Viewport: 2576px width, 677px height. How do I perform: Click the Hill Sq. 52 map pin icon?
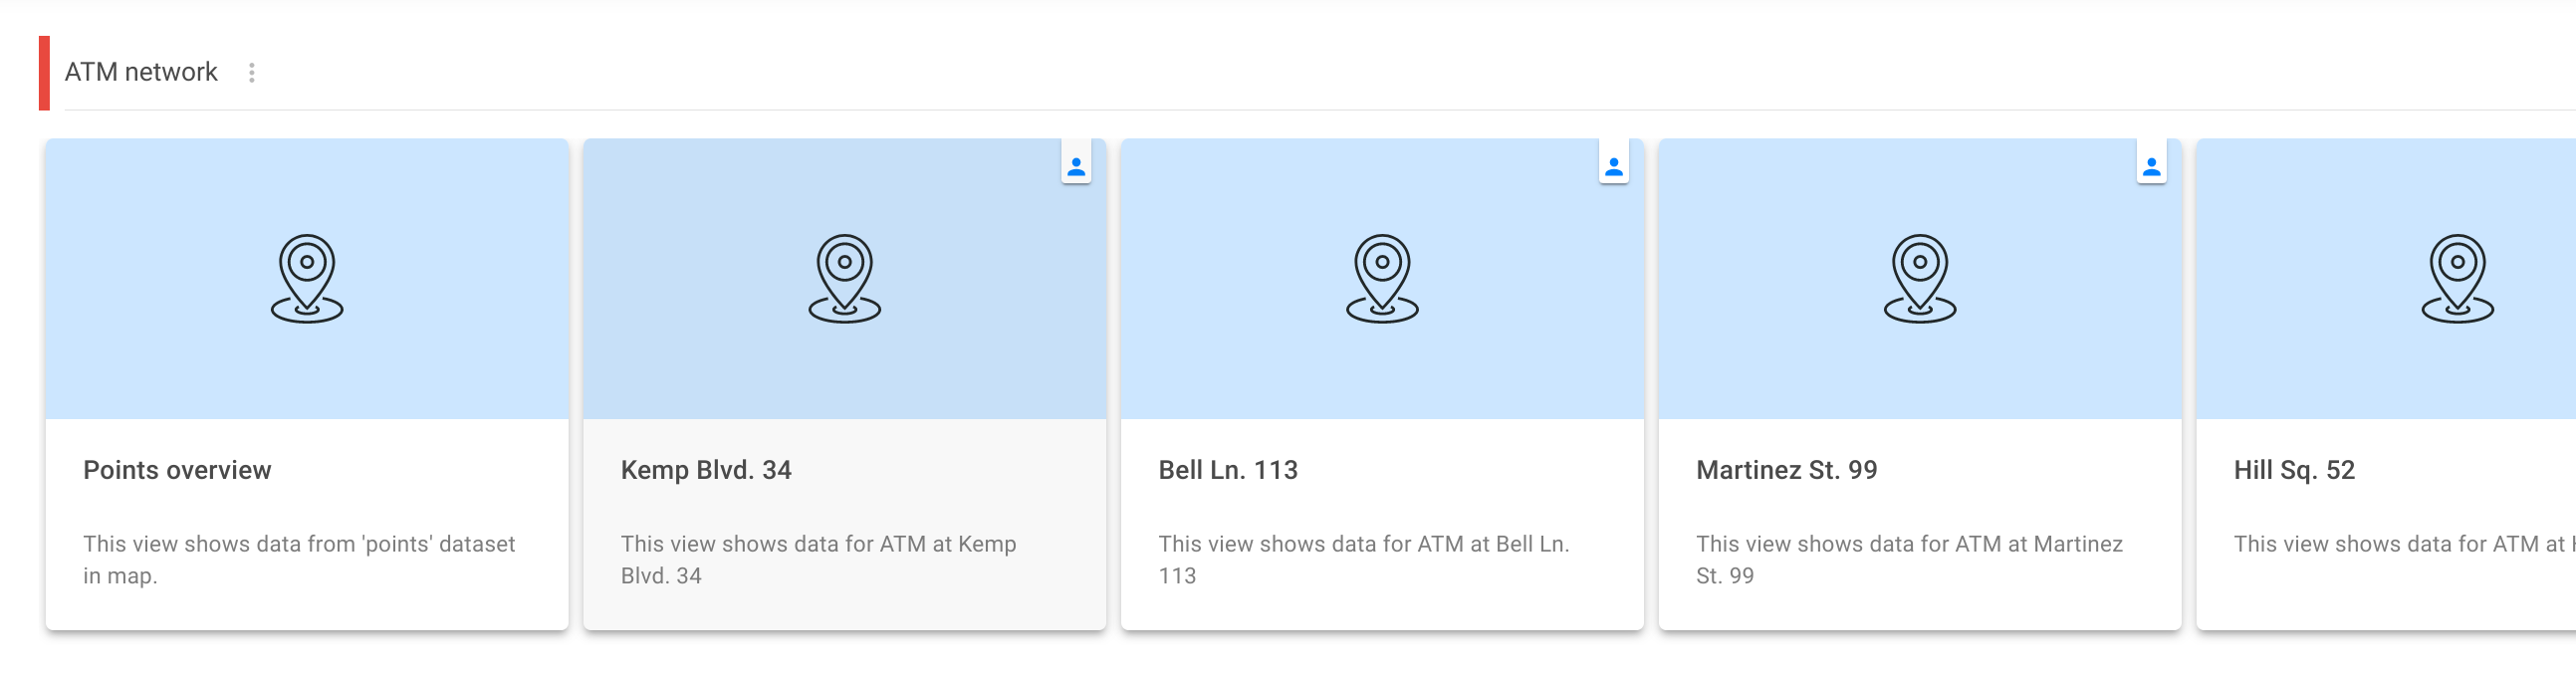pyautogui.click(x=2457, y=278)
